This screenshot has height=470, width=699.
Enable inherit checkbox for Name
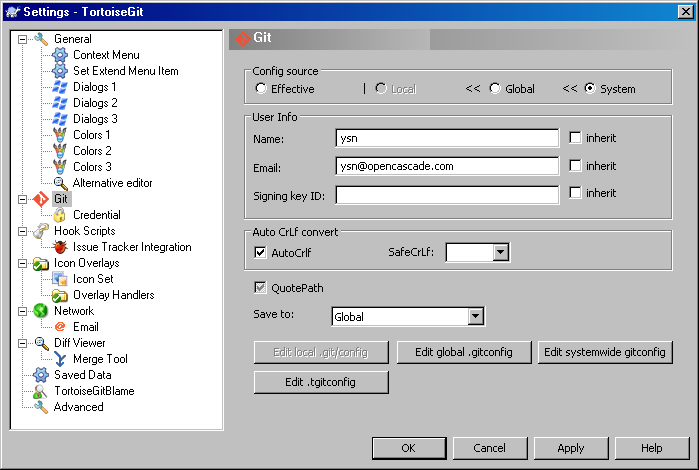pyautogui.click(x=575, y=138)
